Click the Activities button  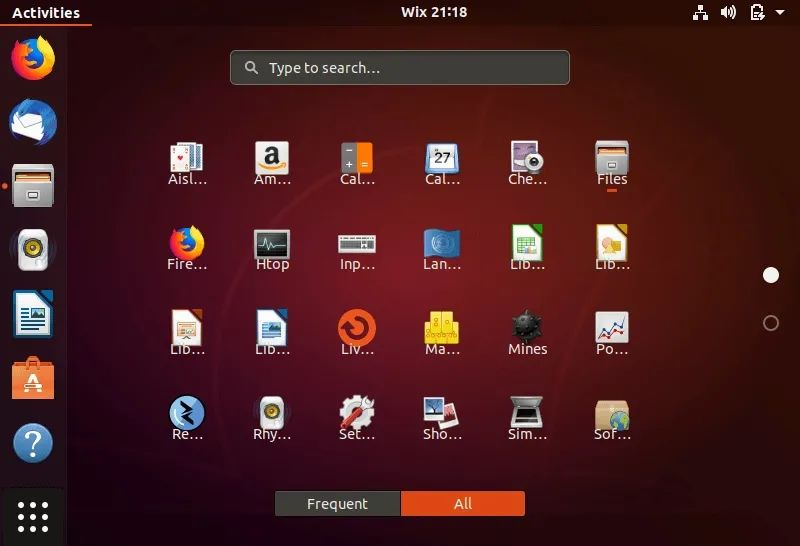click(x=46, y=13)
